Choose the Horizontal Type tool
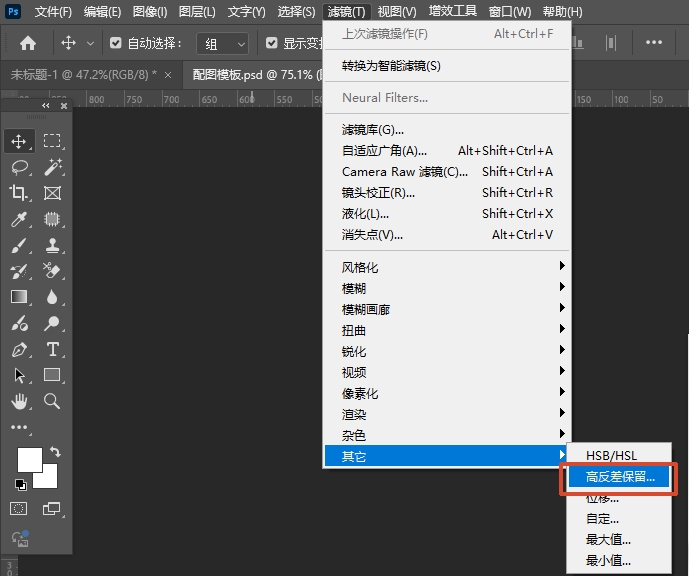The width and height of the screenshot is (689, 576). point(52,349)
